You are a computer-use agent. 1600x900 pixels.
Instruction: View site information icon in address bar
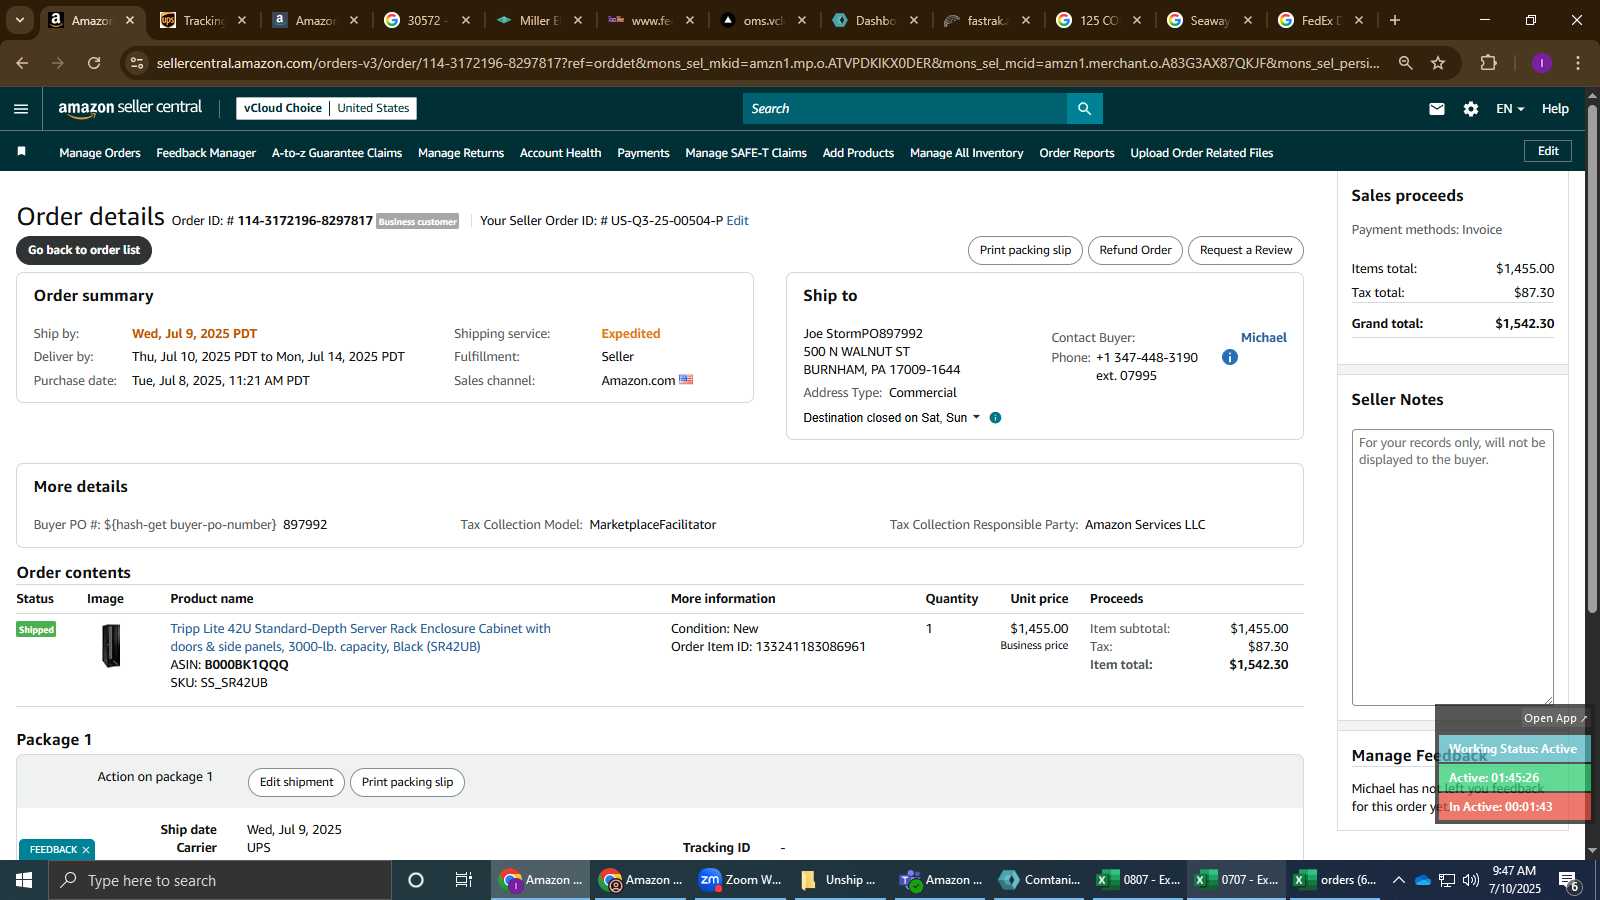tap(138, 63)
